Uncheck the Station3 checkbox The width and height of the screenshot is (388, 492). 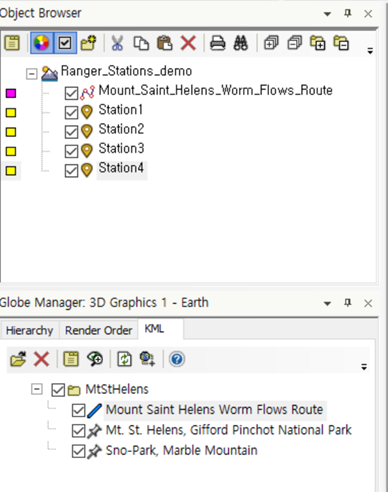[71, 151]
